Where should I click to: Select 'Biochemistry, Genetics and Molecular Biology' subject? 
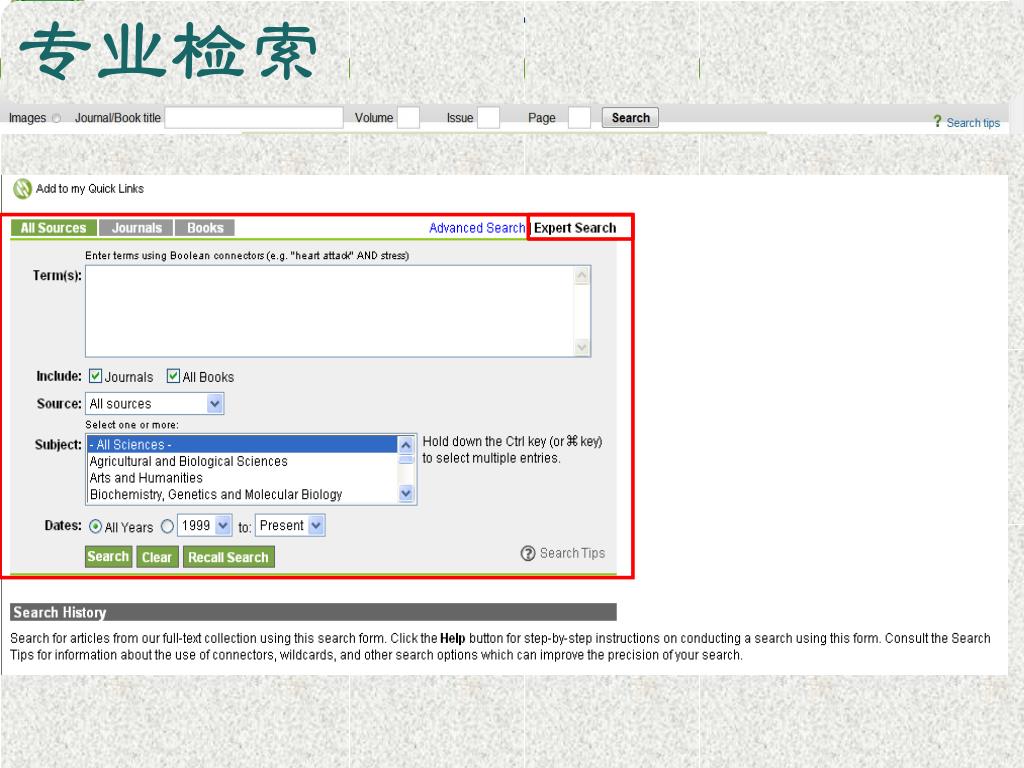pyautogui.click(x=242, y=495)
